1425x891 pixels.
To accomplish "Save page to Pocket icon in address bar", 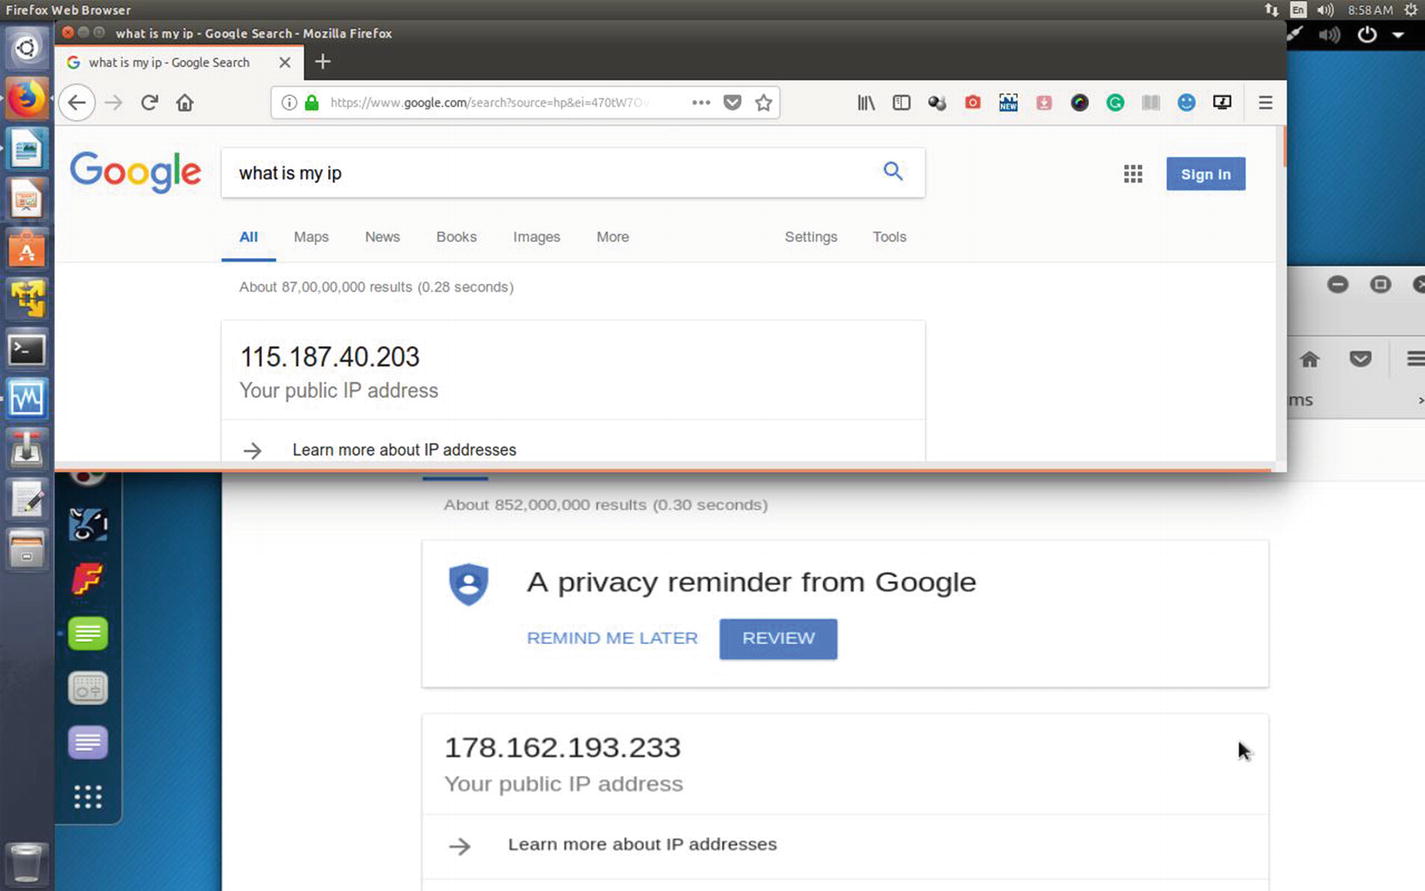I will coord(732,102).
